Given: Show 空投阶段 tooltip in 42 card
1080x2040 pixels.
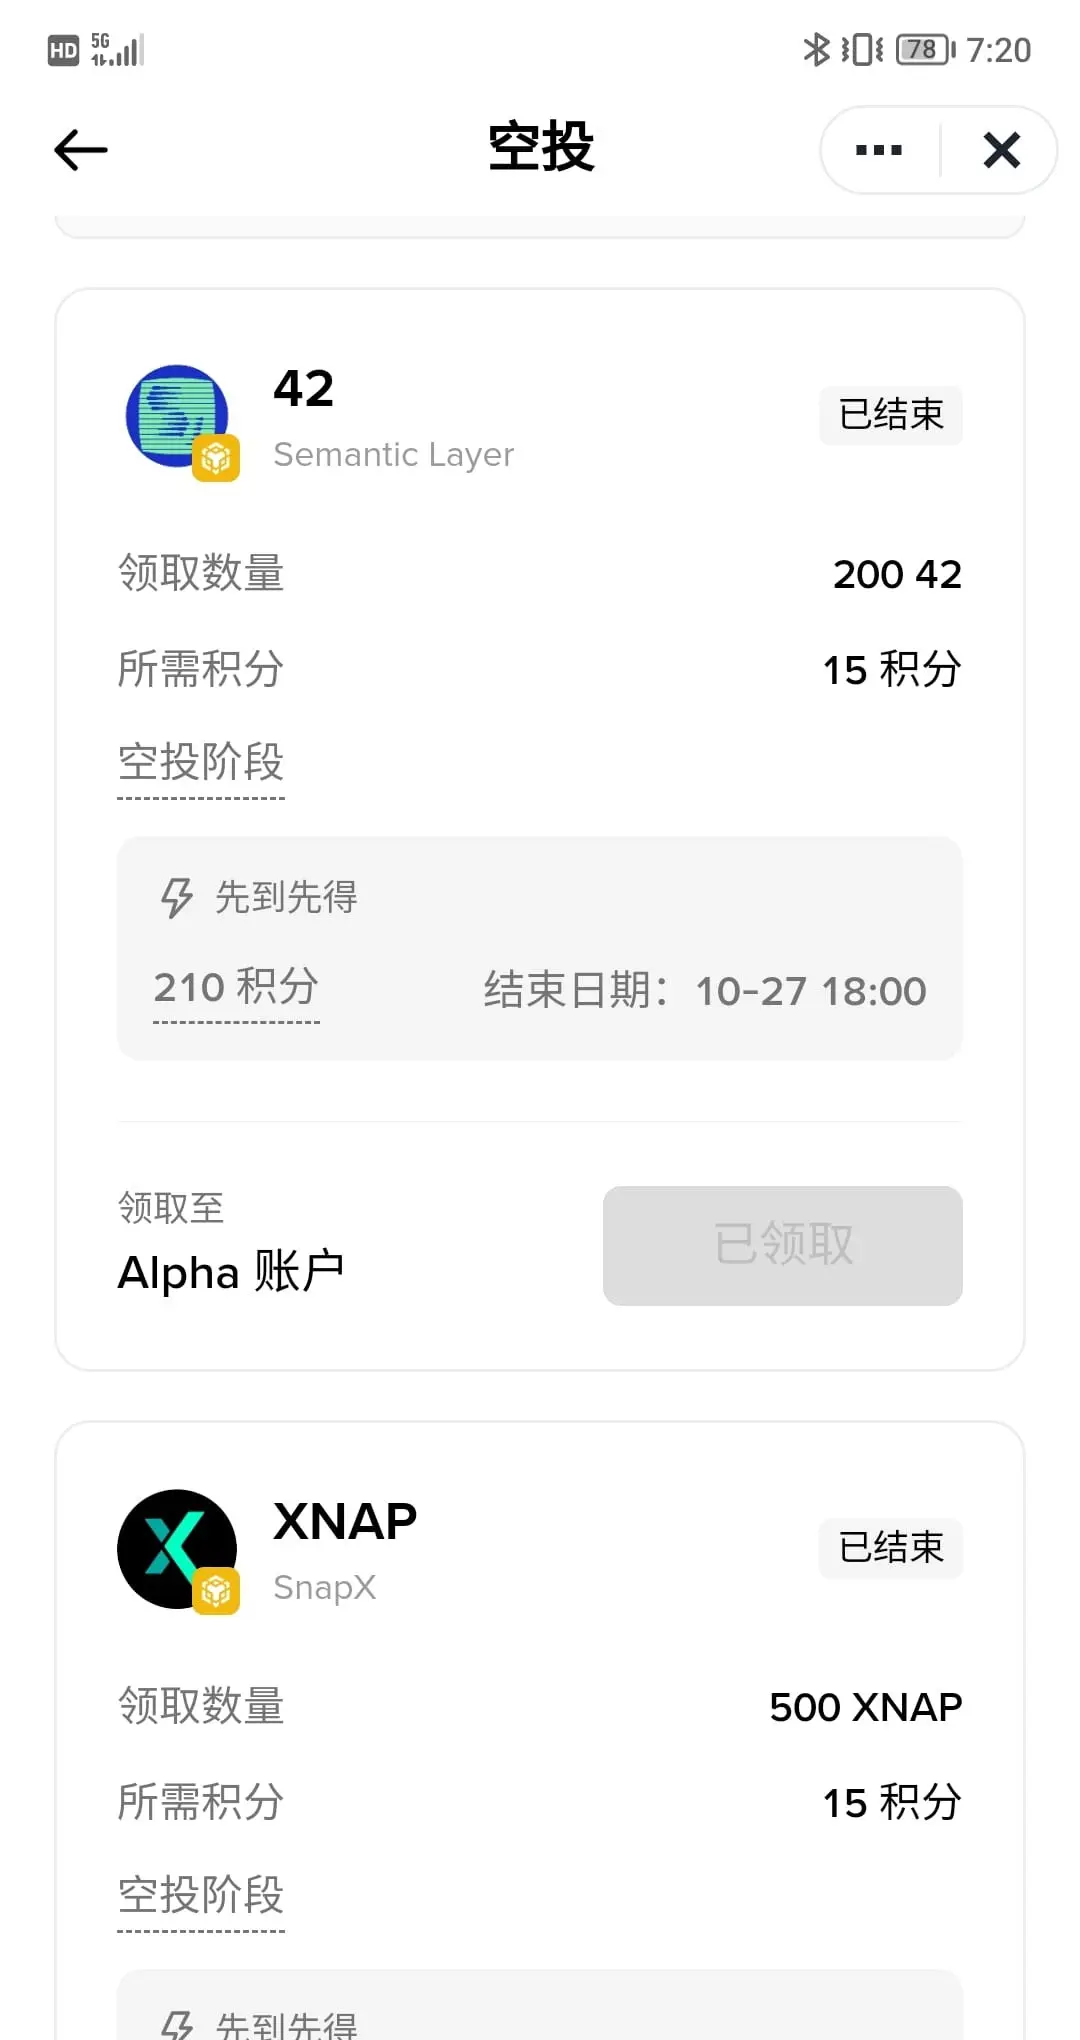Looking at the screenshot, I should [x=201, y=763].
